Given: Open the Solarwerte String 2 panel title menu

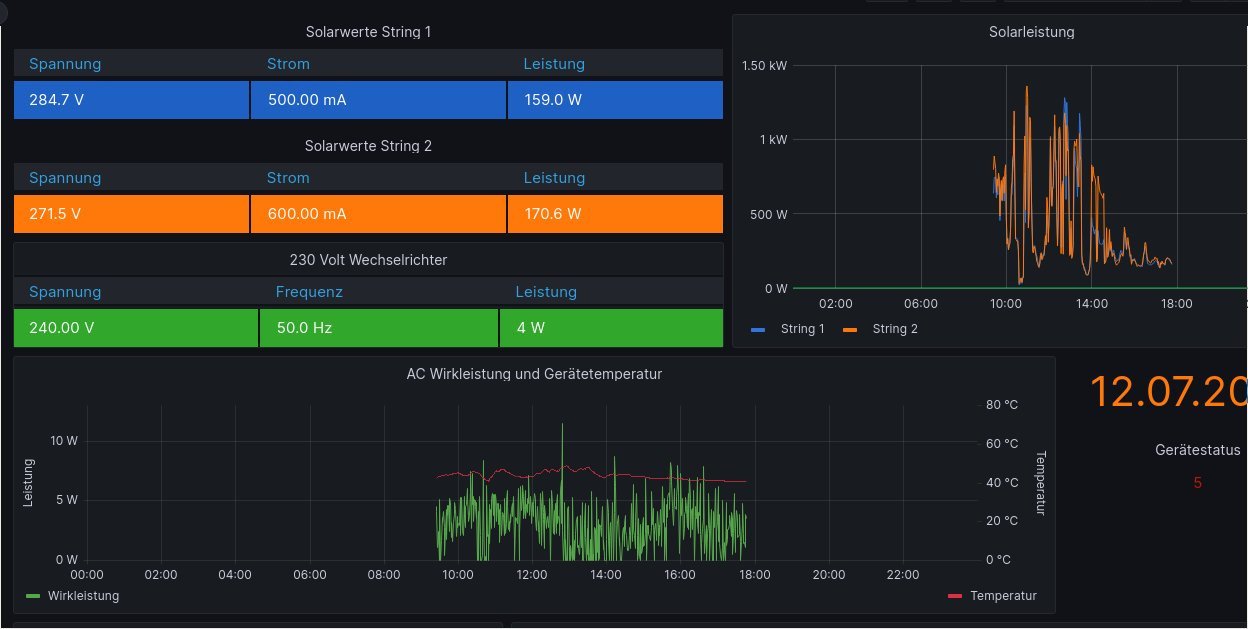Looking at the screenshot, I should [x=368, y=146].
